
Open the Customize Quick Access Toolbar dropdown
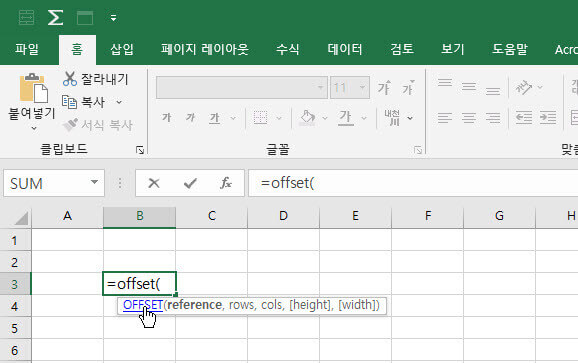pos(114,18)
